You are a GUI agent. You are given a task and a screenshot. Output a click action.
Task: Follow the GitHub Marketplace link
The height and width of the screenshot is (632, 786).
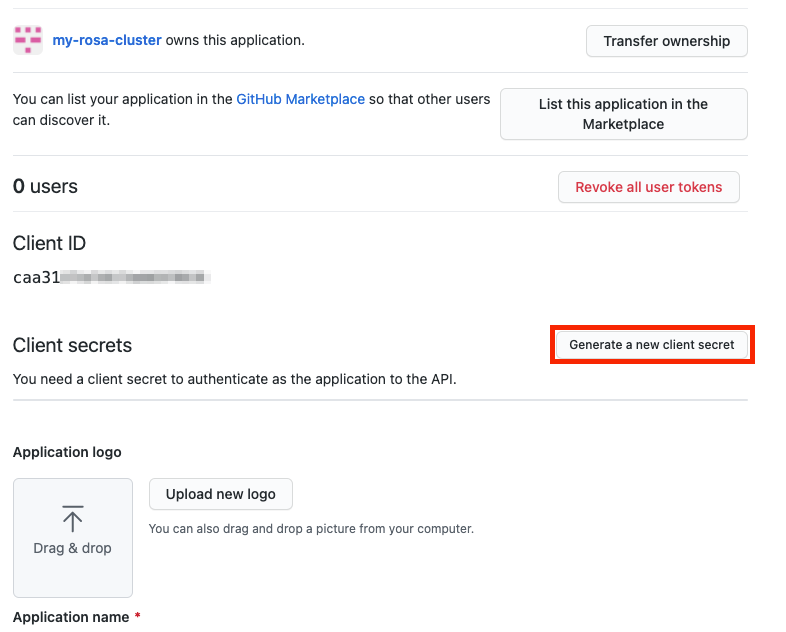coord(300,100)
